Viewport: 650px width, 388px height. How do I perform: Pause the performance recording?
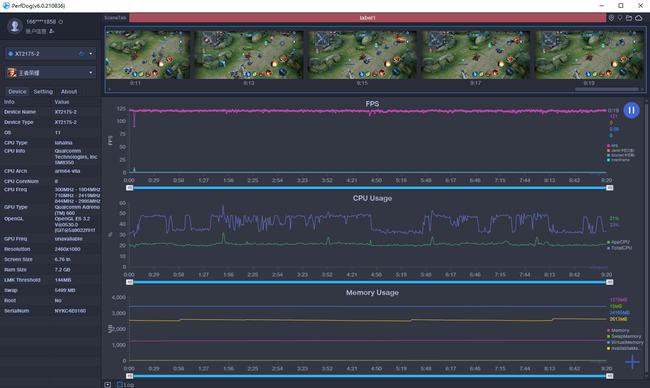(631, 110)
